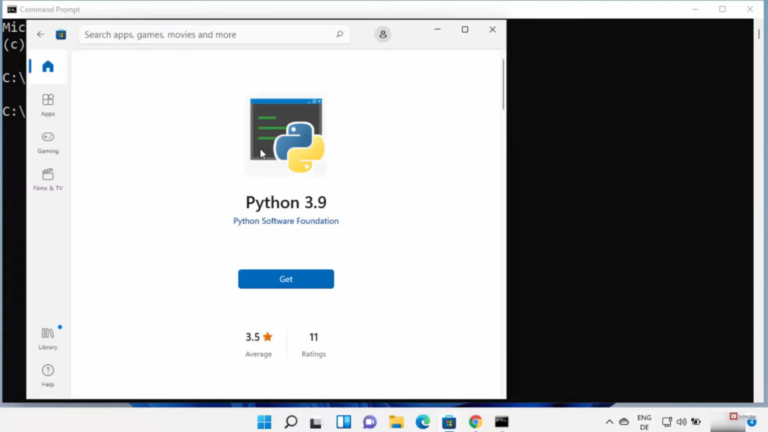Click the Microsoft Store logo icon
Screen dimensions: 768x432
click(61, 35)
